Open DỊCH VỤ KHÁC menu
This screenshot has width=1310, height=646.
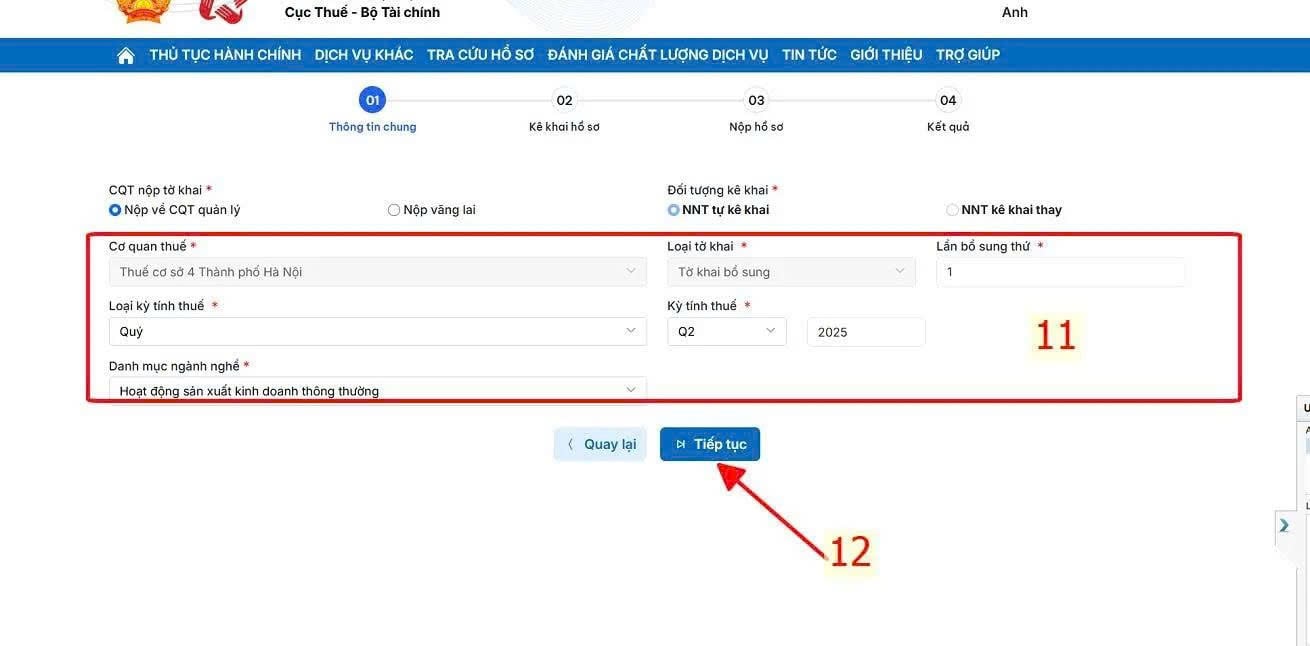pos(364,55)
